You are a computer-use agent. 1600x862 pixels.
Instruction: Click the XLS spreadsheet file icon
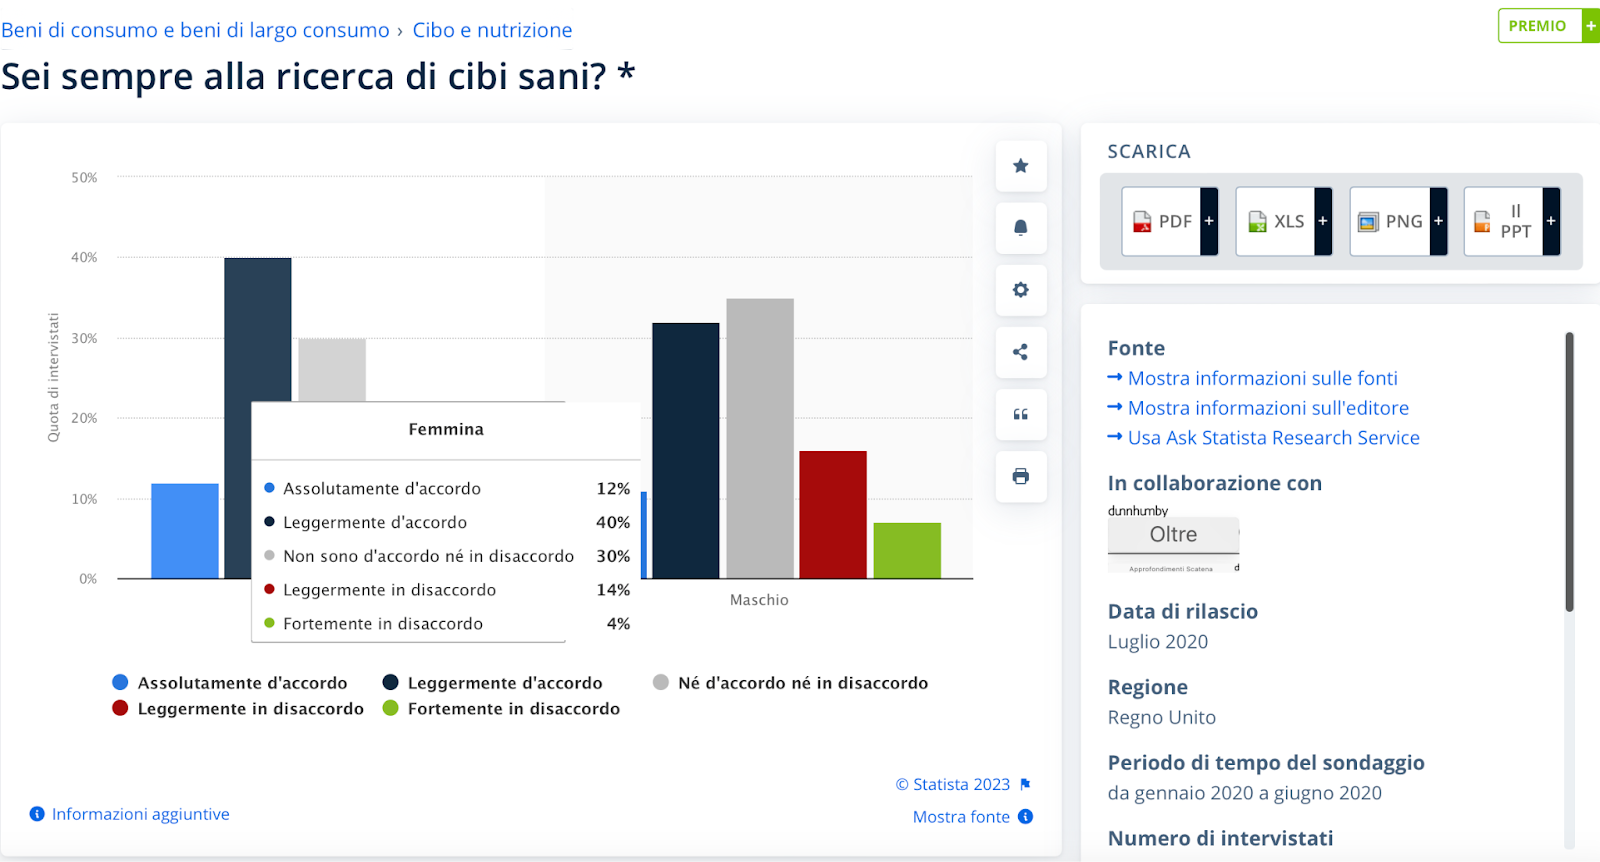tap(1257, 222)
